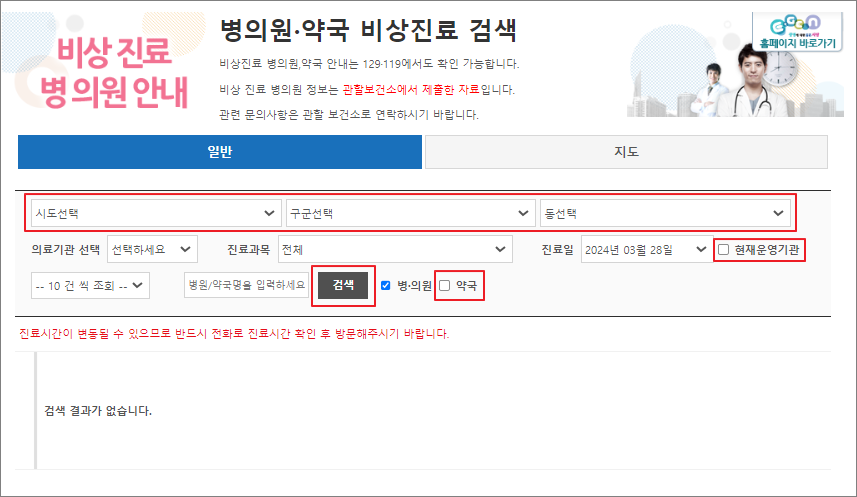This screenshot has width=857, height=497.
Task: Click the 의료기관 선택 label
Action: click(66, 249)
